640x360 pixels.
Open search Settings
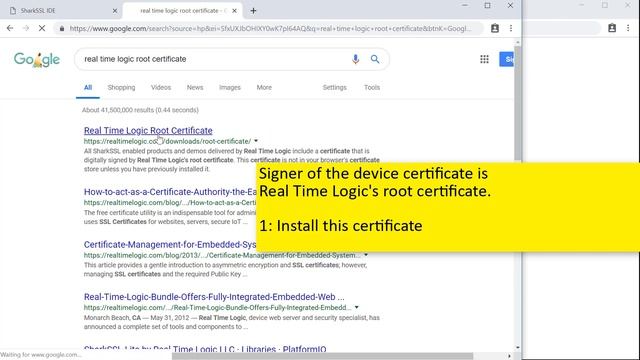coord(334,87)
